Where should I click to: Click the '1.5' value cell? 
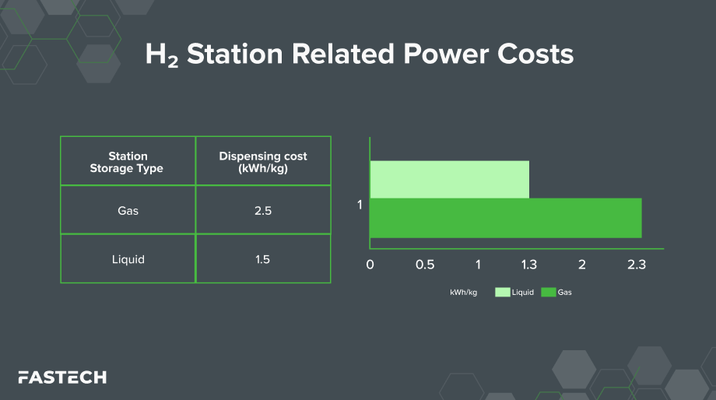[263, 258]
